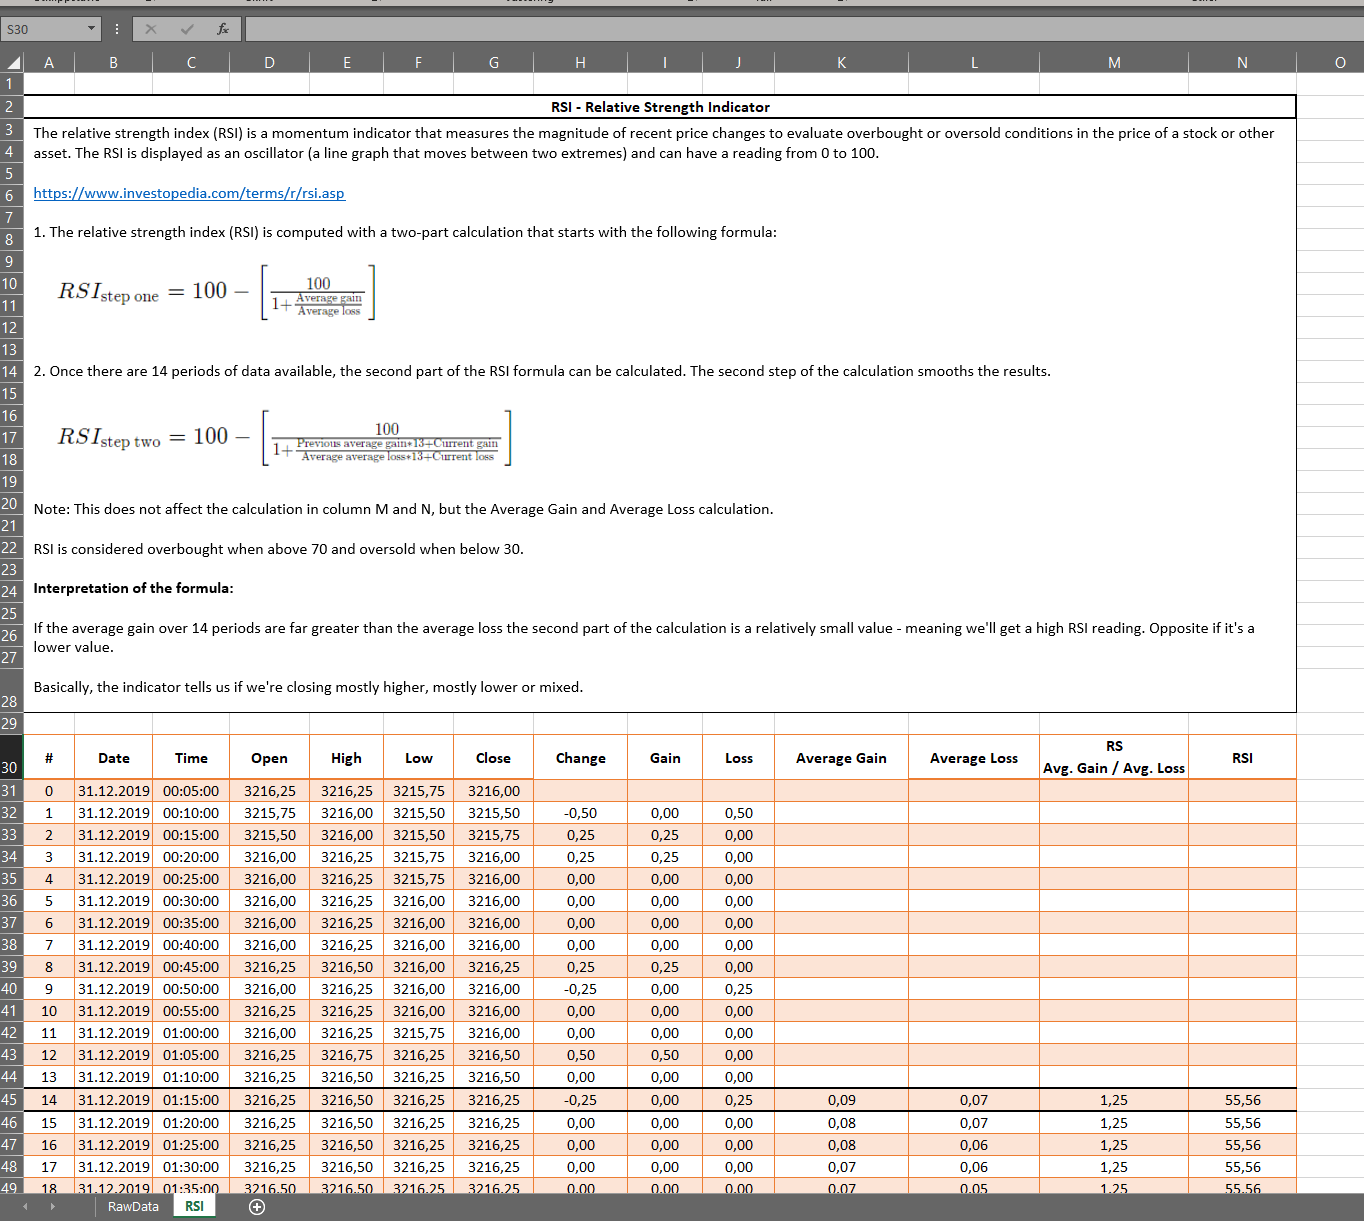Click the Cancel (X) icon in formula bar
This screenshot has height=1221, width=1364.
tap(151, 29)
